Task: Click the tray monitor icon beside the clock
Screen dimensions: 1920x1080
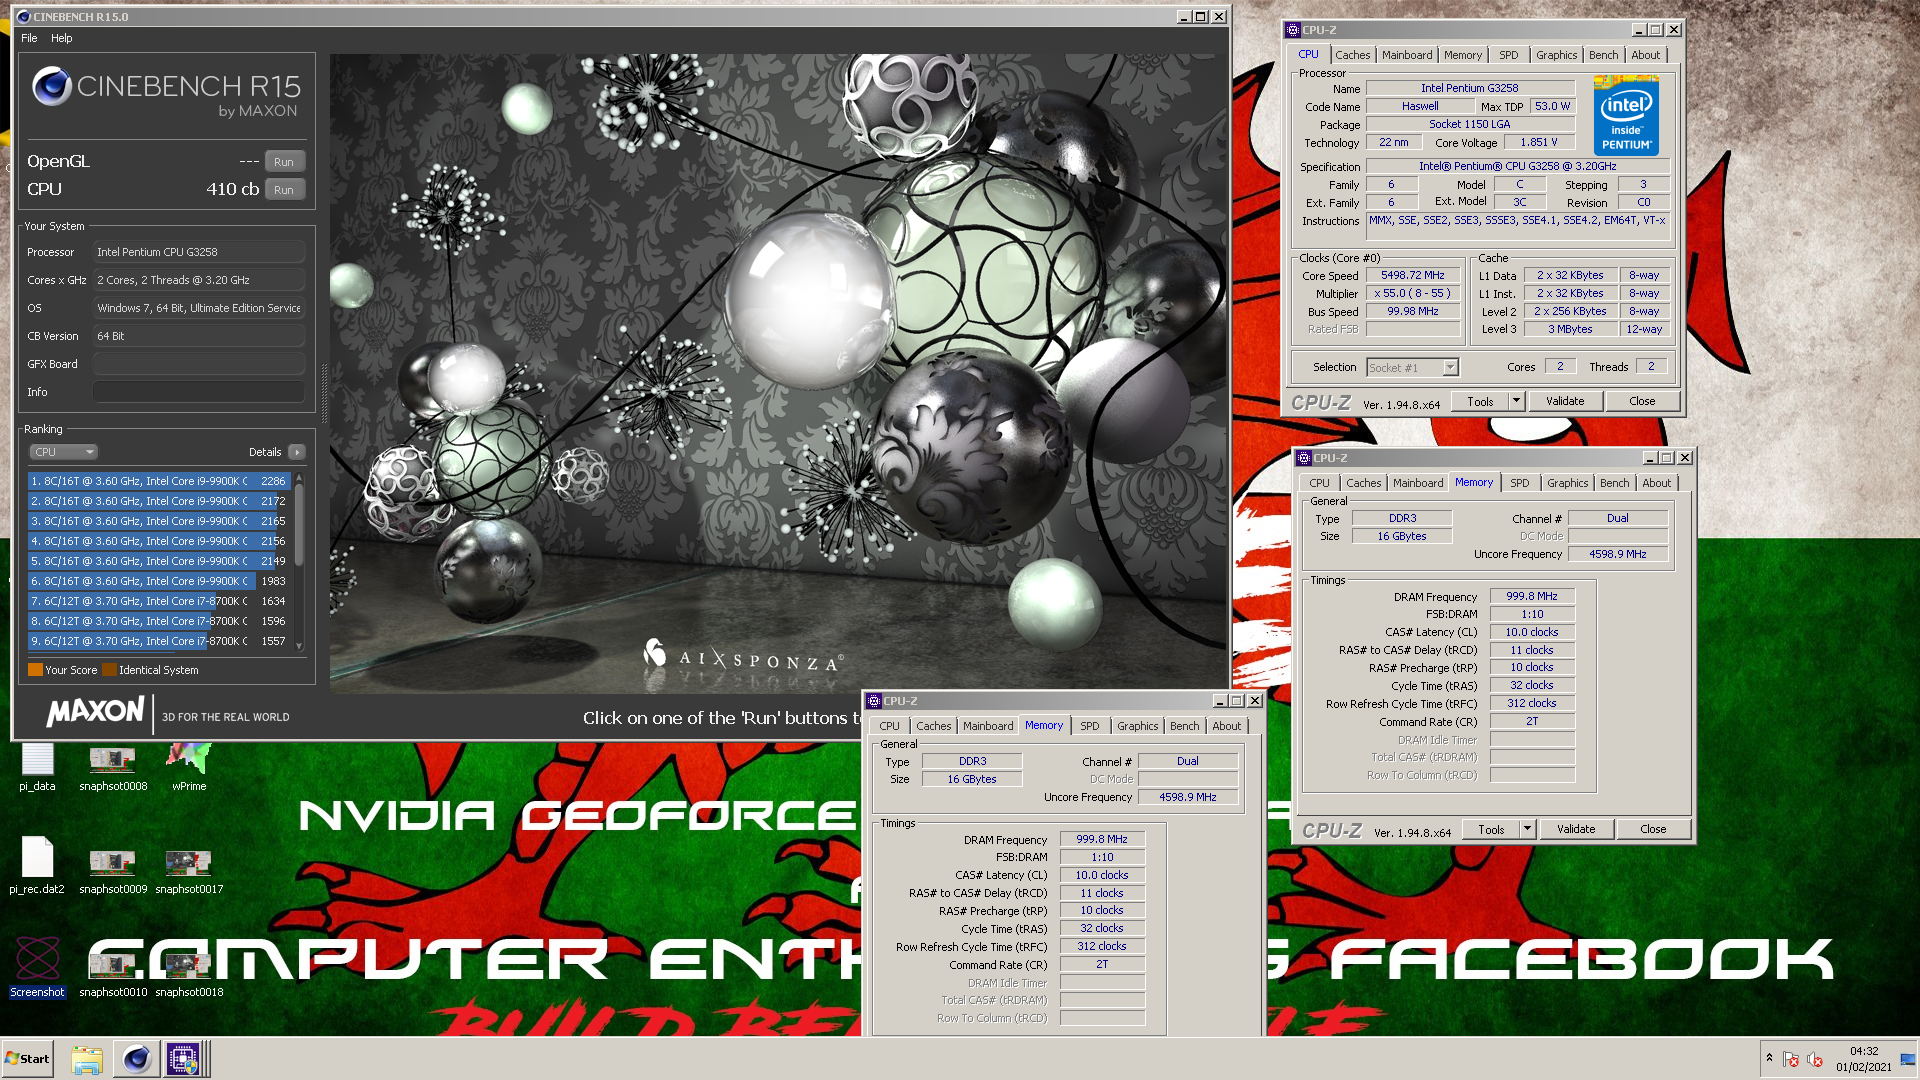Action: (1908, 1059)
